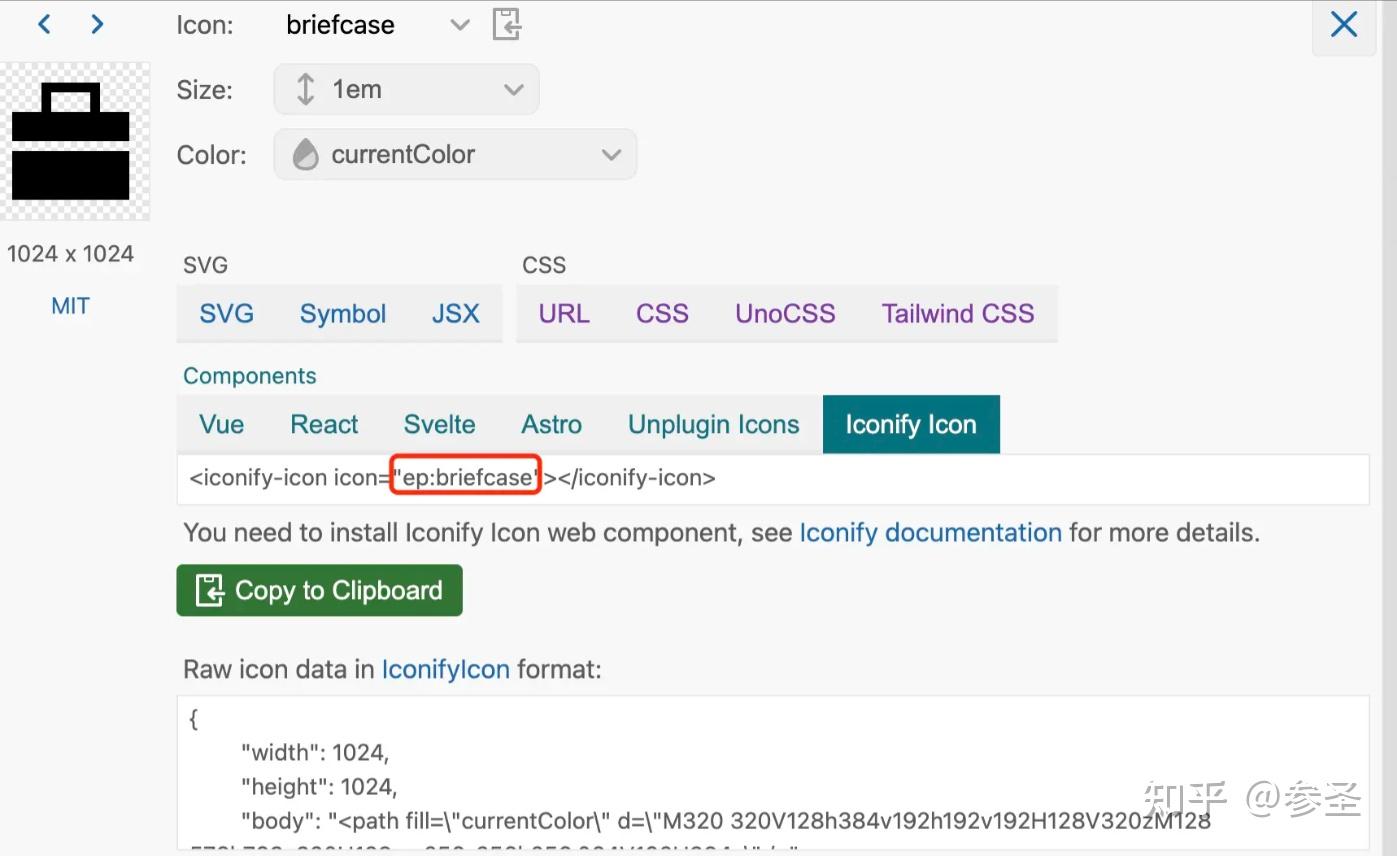Switch to the SVG tab
Screen dimensions: 1397x856
click(226, 314)
